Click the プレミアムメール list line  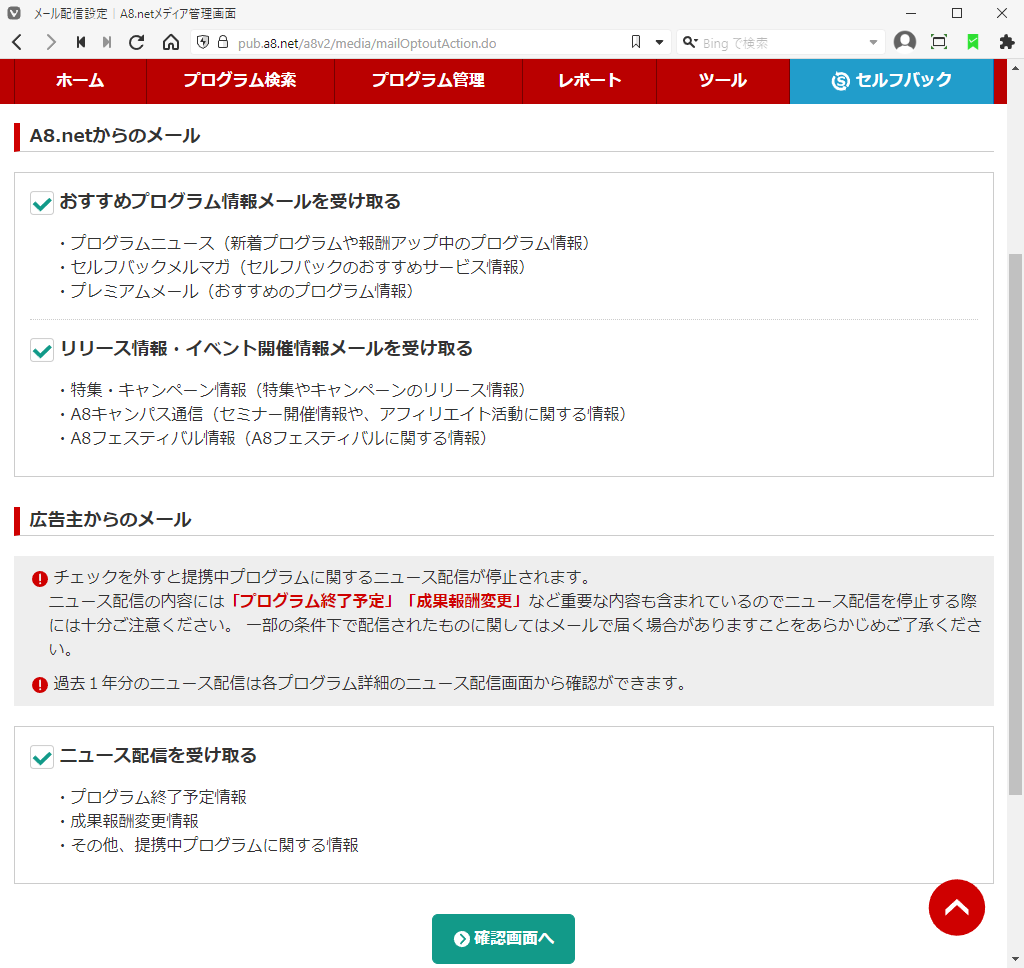click(x=236, y=291)
